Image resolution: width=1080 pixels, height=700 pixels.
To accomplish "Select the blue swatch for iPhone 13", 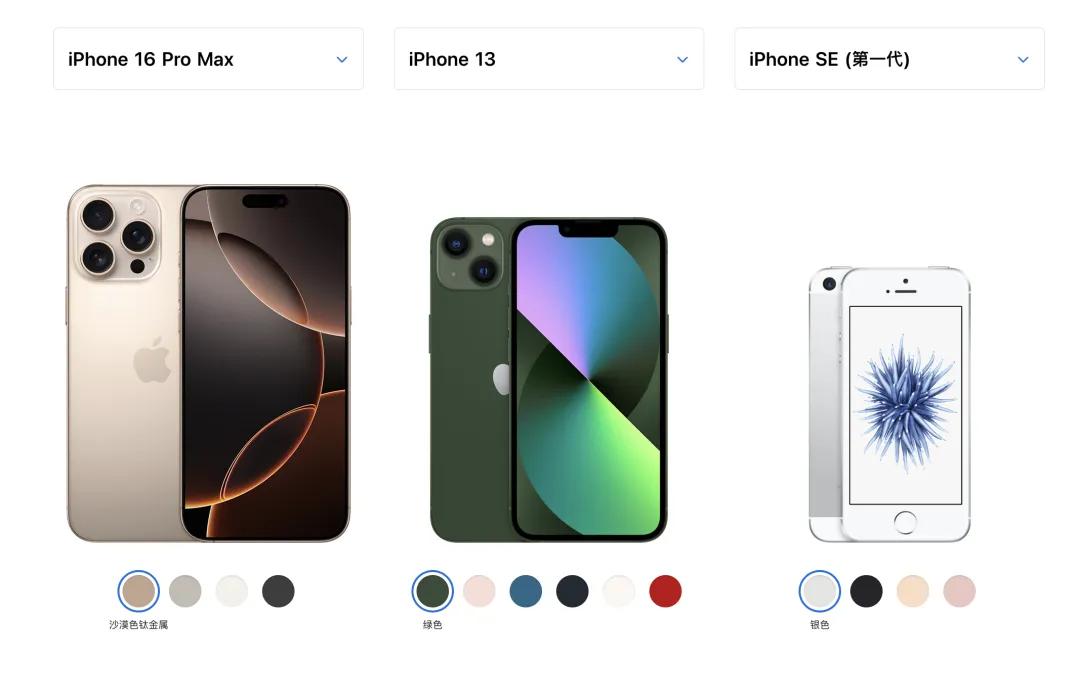I will (x=526, y=591).
